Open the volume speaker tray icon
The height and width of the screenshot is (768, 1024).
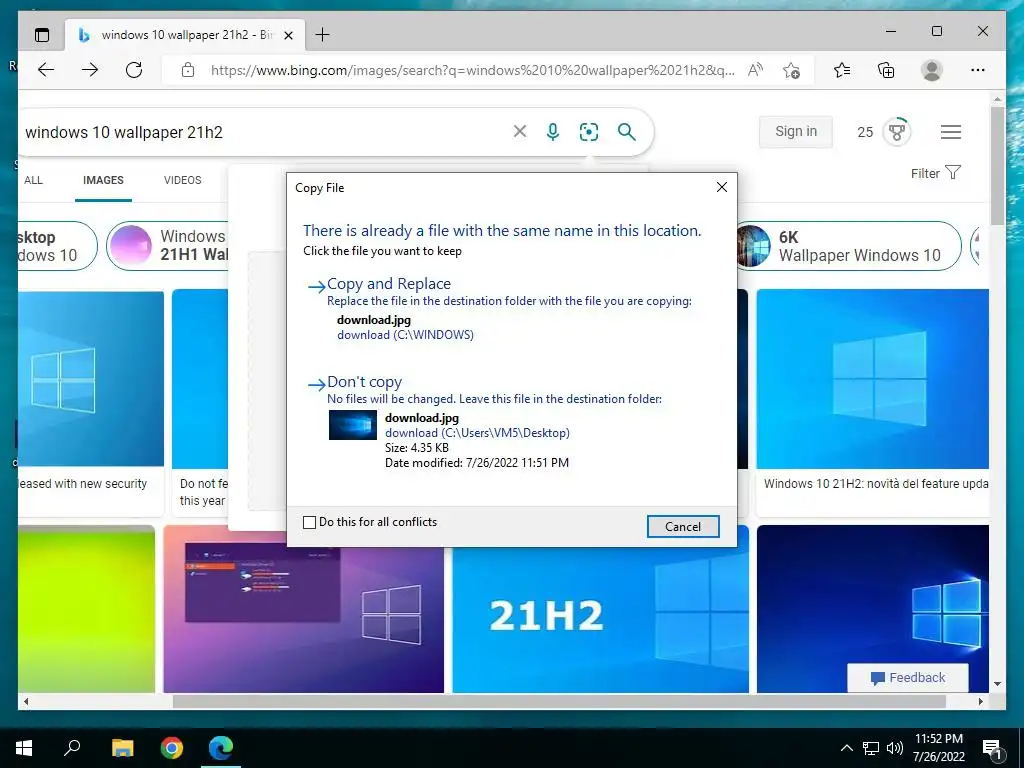[894, 748]
